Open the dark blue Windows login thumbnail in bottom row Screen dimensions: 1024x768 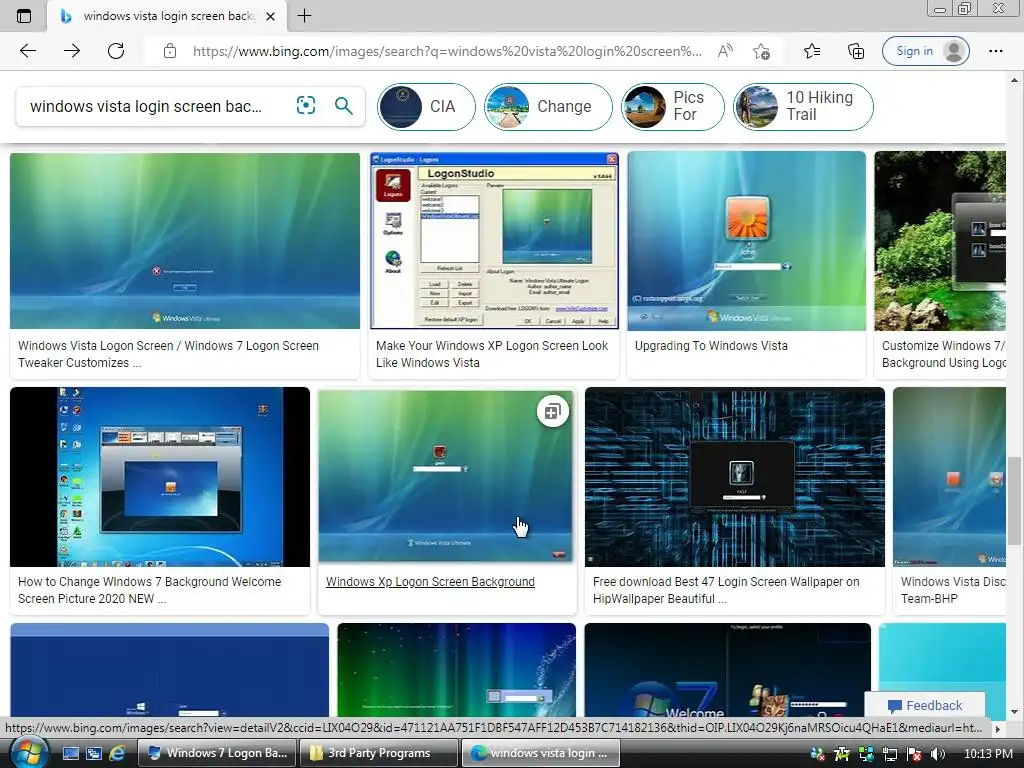(x=169, y=670)
